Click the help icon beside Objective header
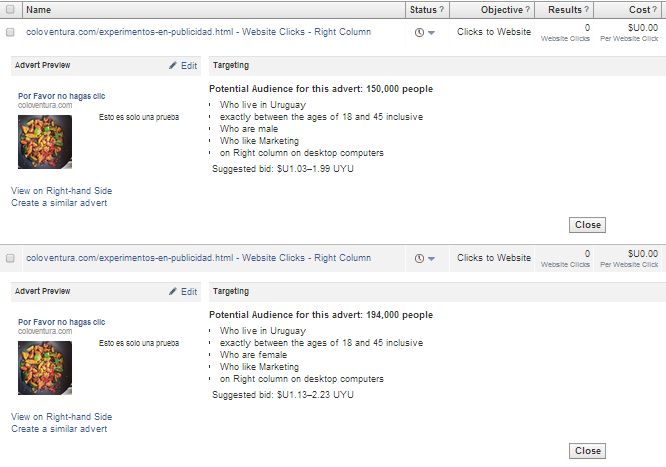This screenshot has width=666, height=467. point(528,10)
